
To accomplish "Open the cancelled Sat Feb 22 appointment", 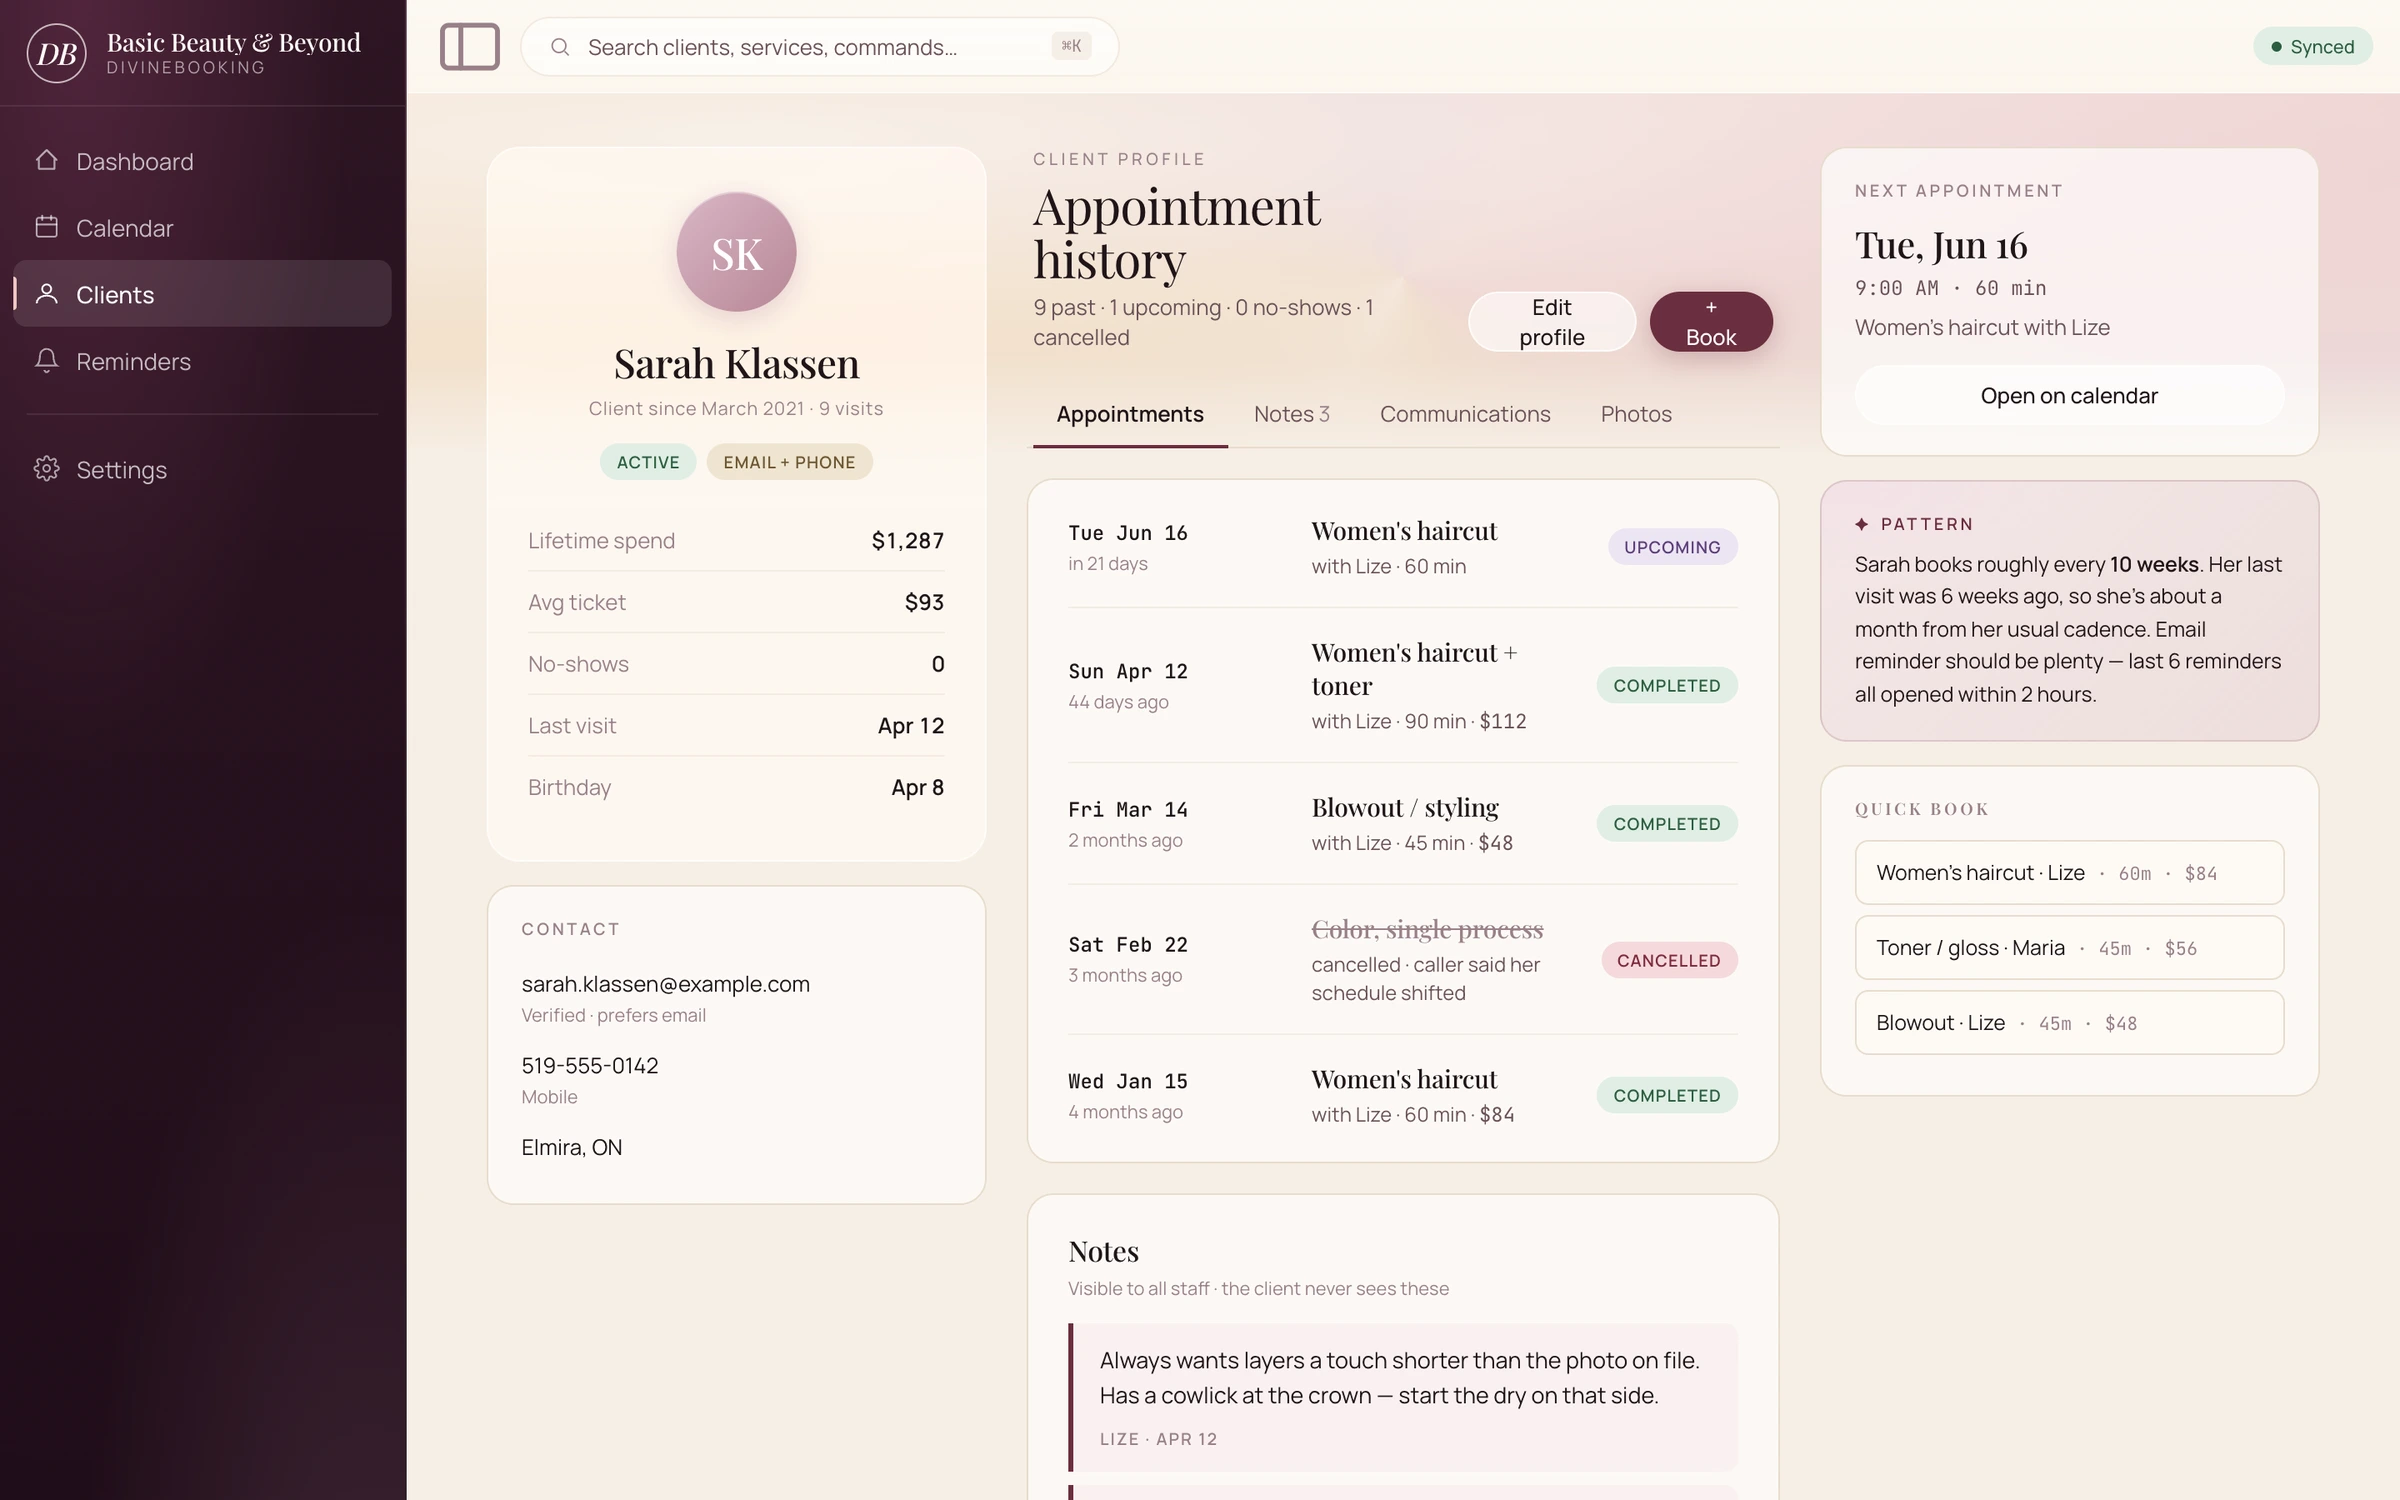I will (1403, 960).
